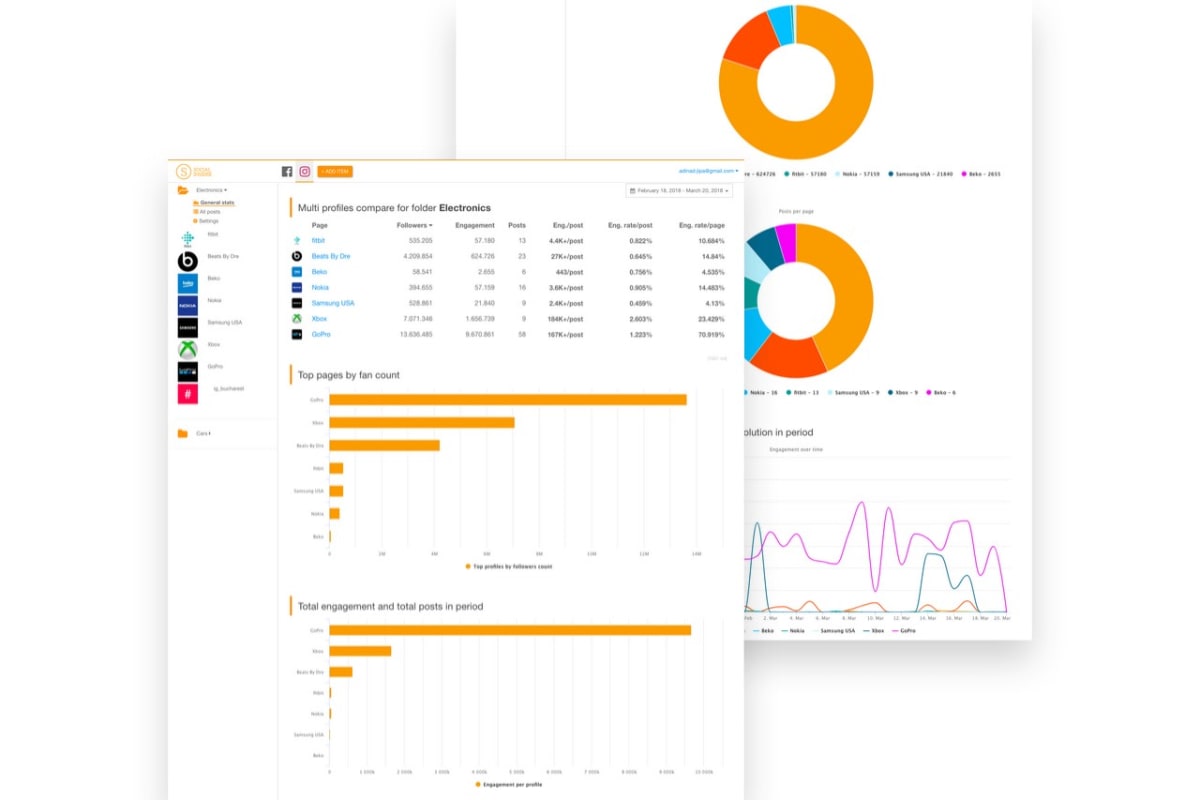Click the GoPro bar in fan count chart
1200x800 pixels.
(x=508, y=399)
